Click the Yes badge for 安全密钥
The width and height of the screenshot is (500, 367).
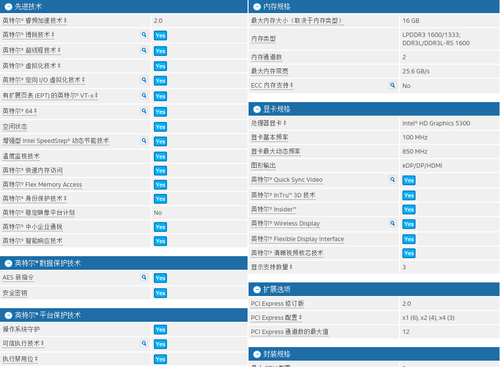tap(160, 293)
